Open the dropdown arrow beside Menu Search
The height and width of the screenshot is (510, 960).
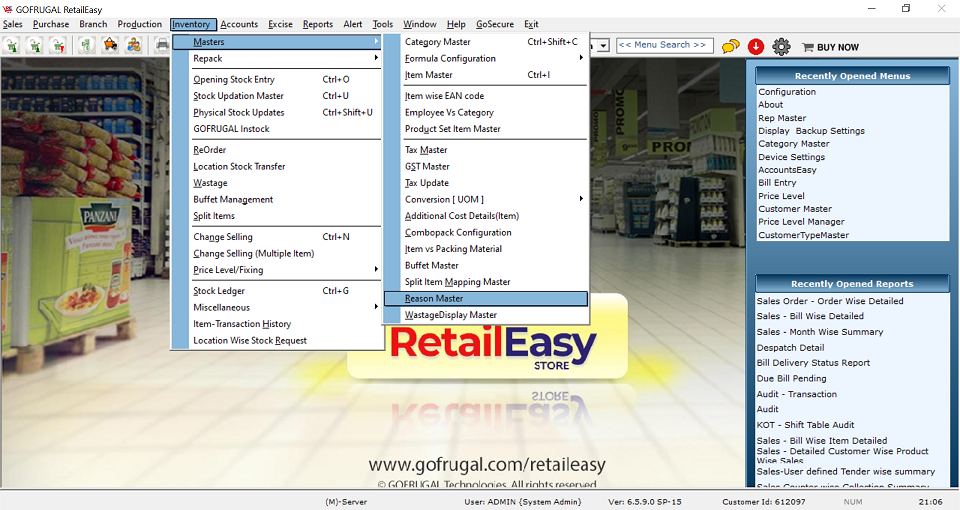(603, 45)
